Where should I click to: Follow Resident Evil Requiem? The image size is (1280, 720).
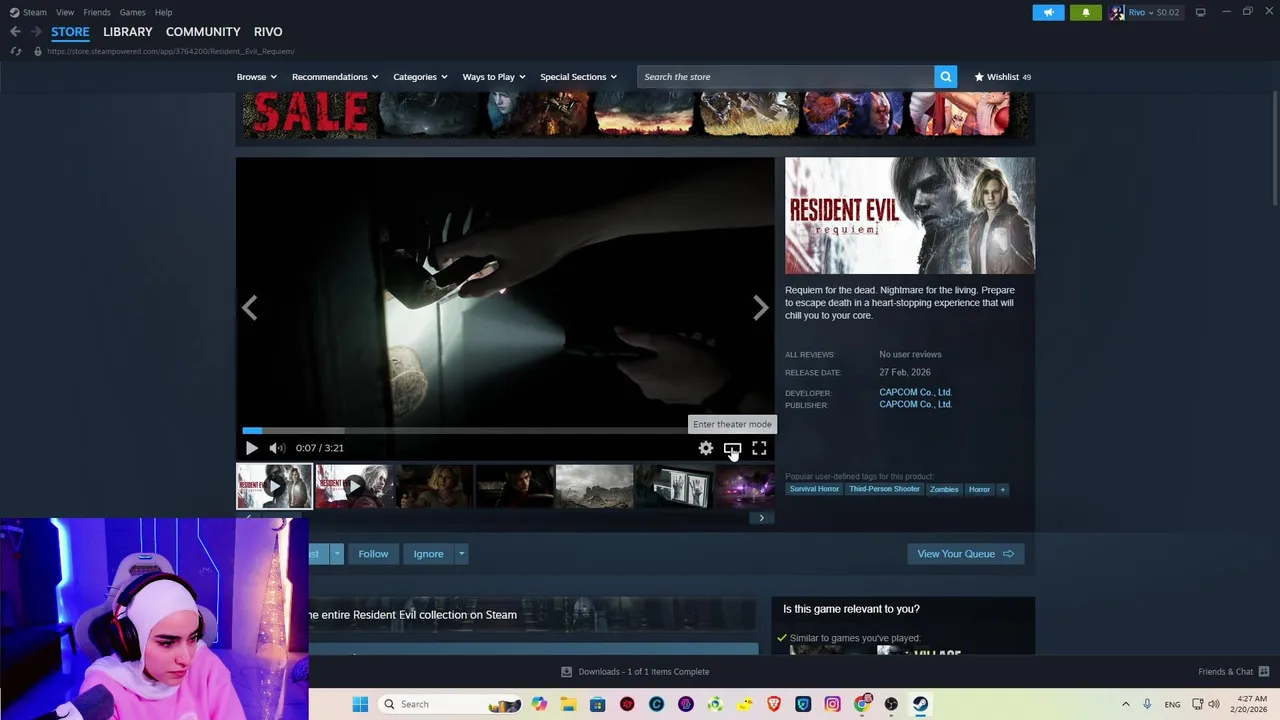click(x=373, y=554)
